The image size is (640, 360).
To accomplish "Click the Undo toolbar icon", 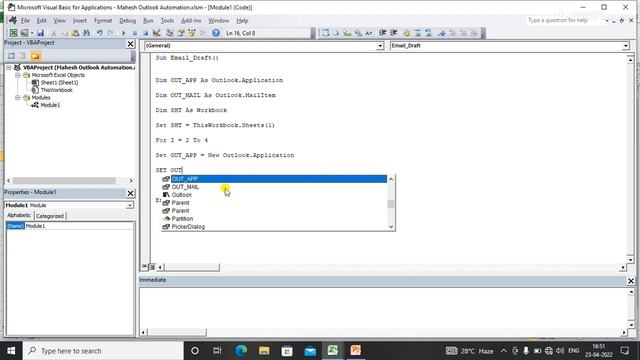I will tap(100, 33).
